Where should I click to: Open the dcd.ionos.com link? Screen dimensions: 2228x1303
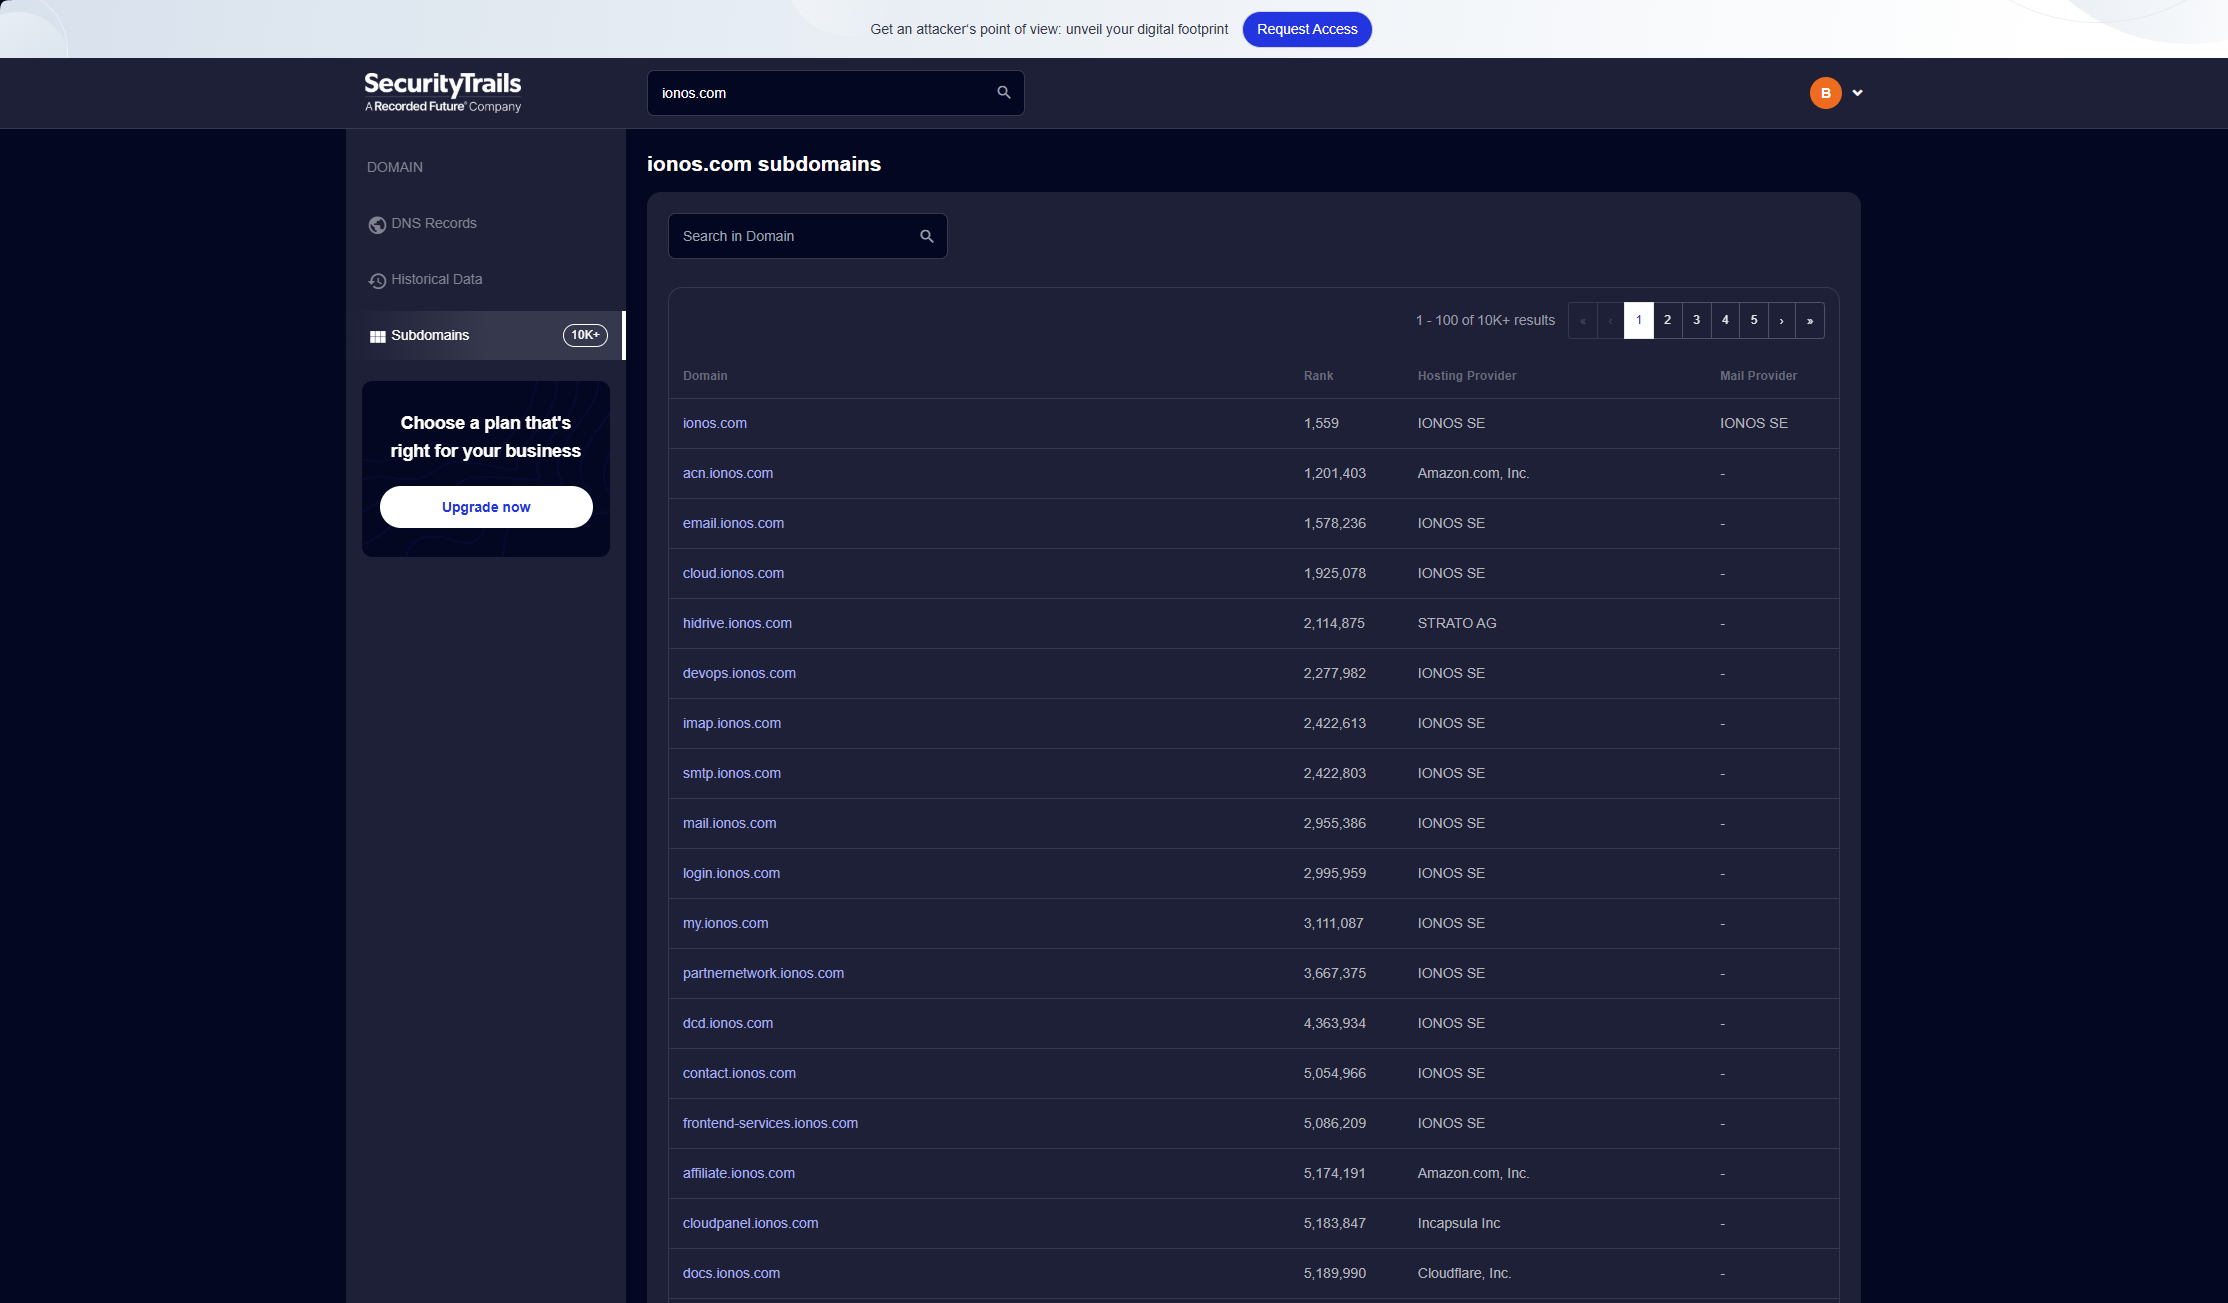tap(728, 1023)
